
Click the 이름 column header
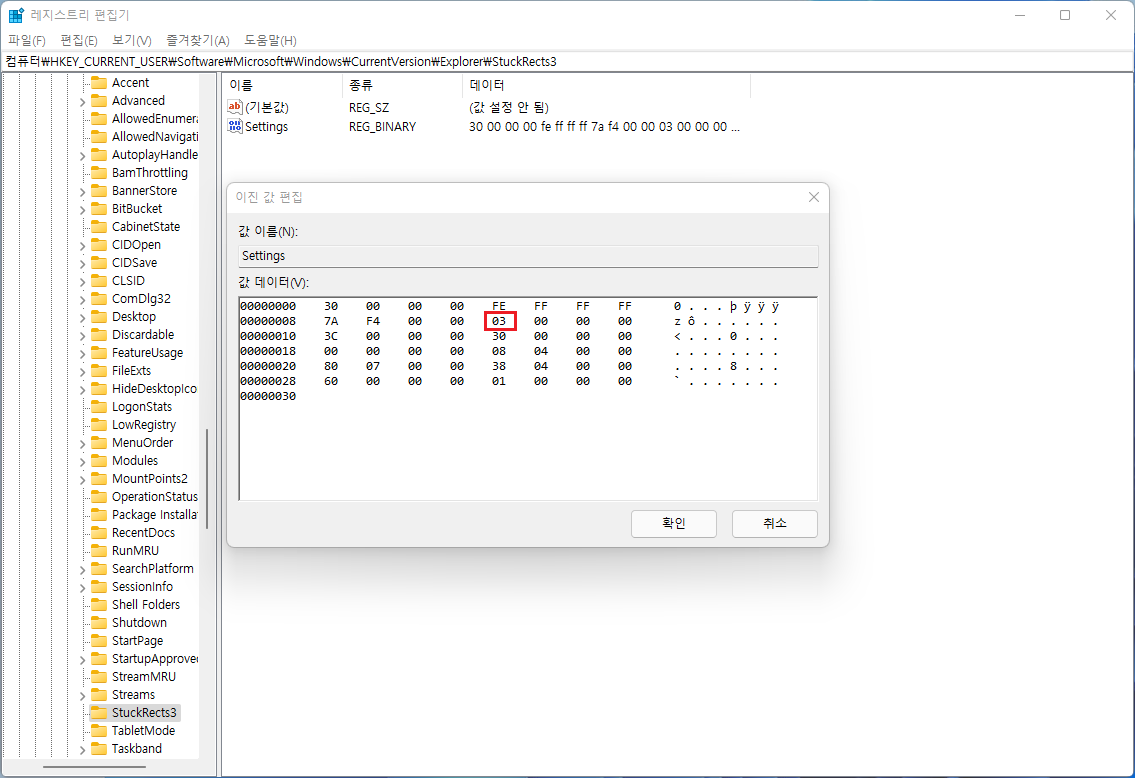(282, 85)
